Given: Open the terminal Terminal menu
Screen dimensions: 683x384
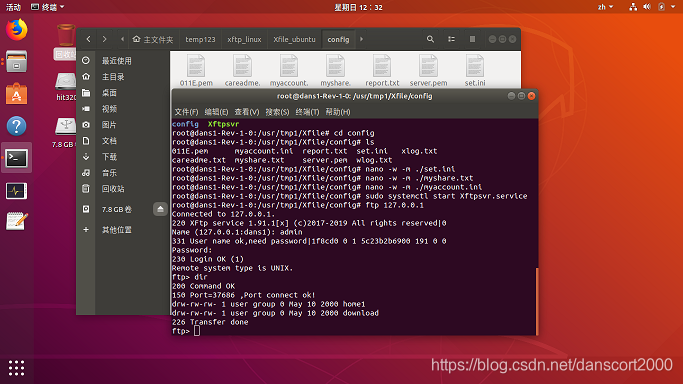Looking at the screenshot, I should click(x=307, y=112).
